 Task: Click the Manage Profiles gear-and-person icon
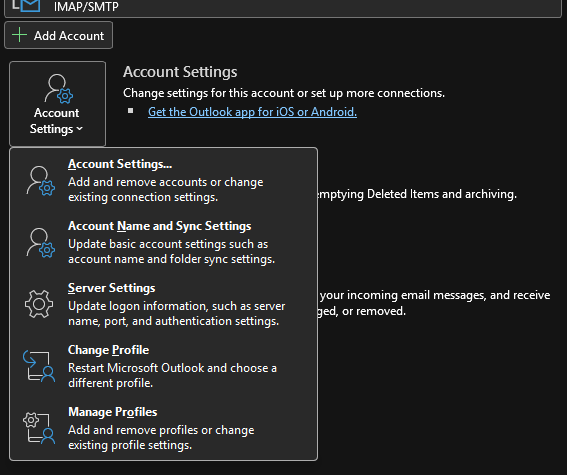(x=39, y=428)
